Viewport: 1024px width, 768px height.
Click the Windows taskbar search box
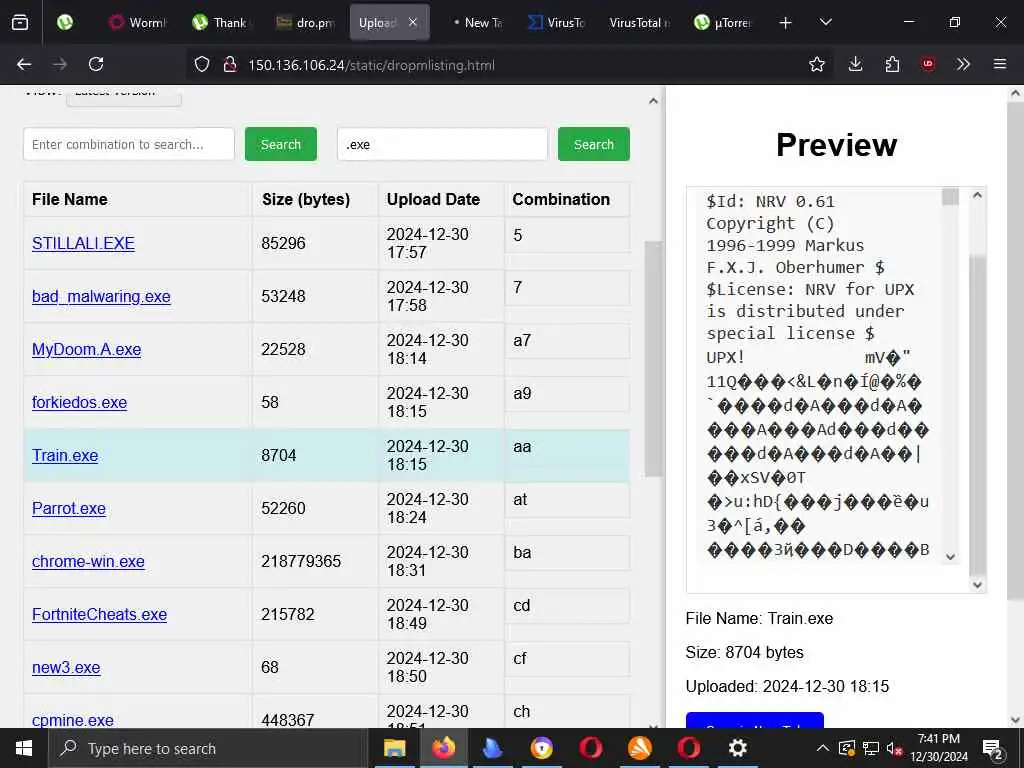click(x=208, y=748)
